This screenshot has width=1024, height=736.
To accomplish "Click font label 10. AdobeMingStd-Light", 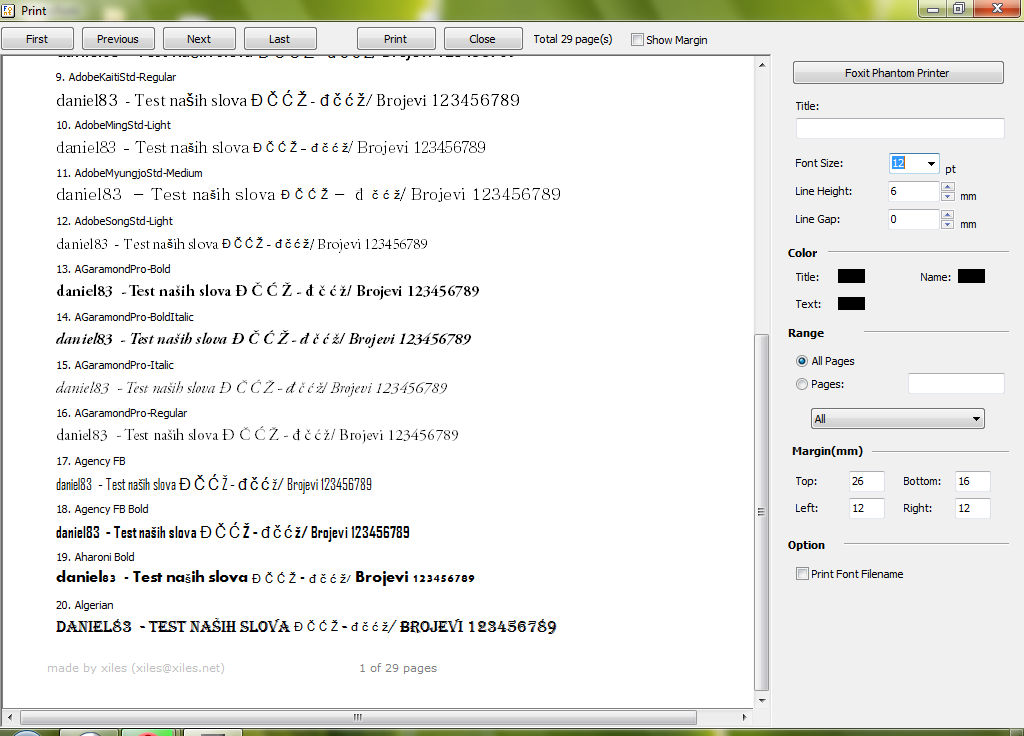I will (113, 125).
